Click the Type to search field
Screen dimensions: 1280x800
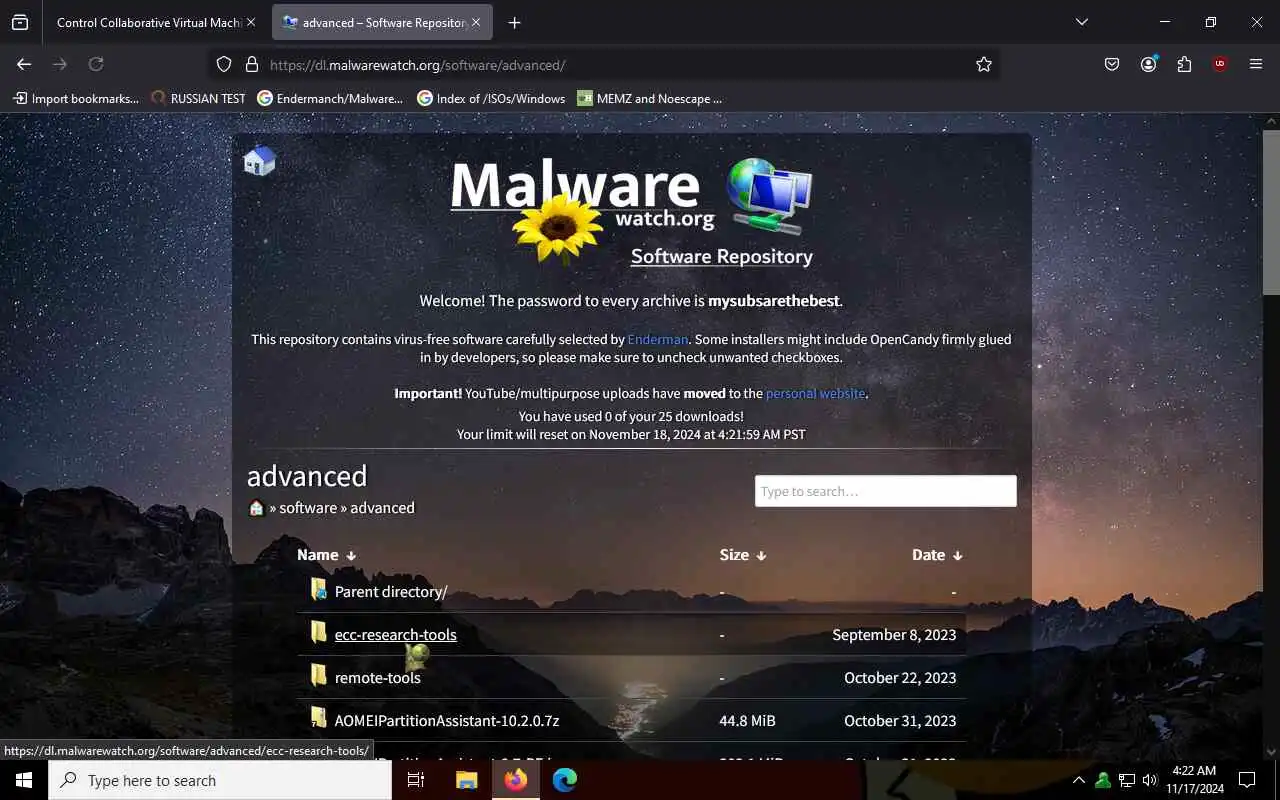pyautogui.click(x=885, y=491)
